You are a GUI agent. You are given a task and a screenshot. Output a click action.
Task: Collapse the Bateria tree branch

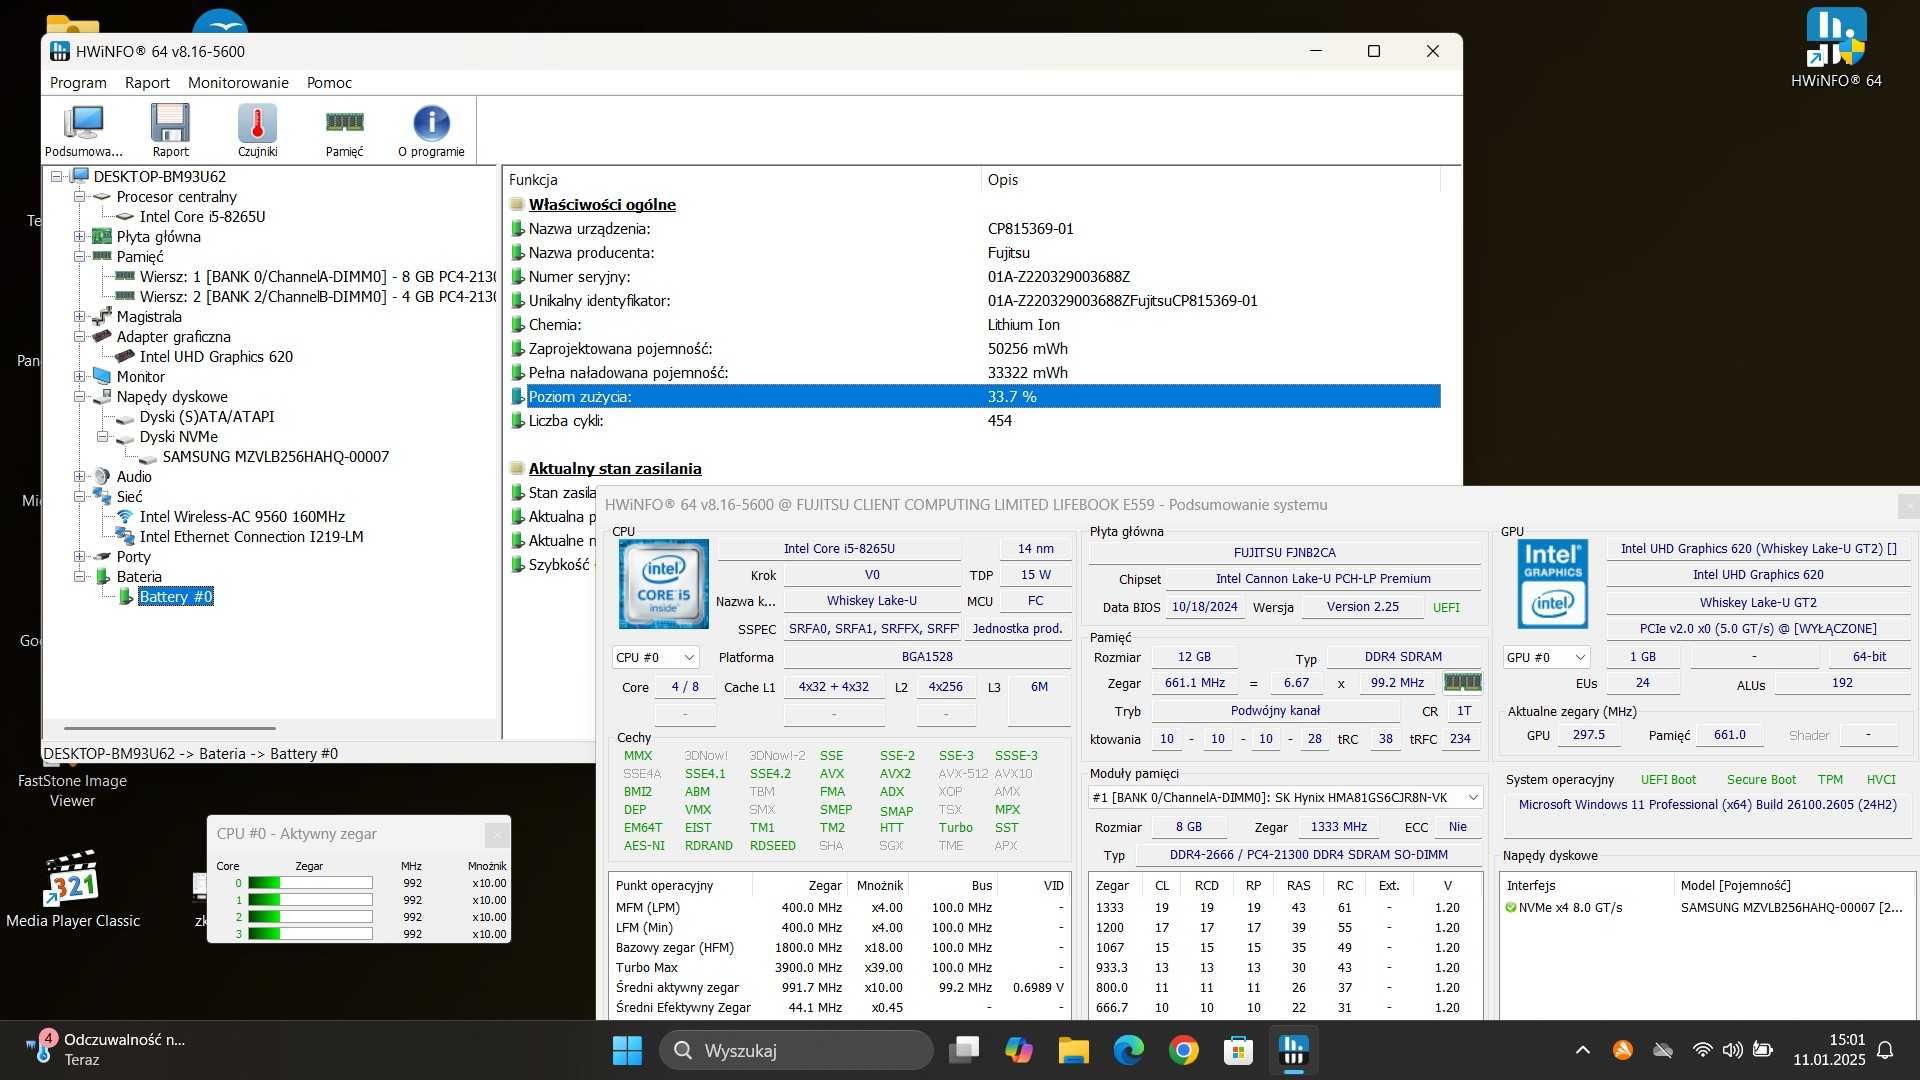coord(79,577)
